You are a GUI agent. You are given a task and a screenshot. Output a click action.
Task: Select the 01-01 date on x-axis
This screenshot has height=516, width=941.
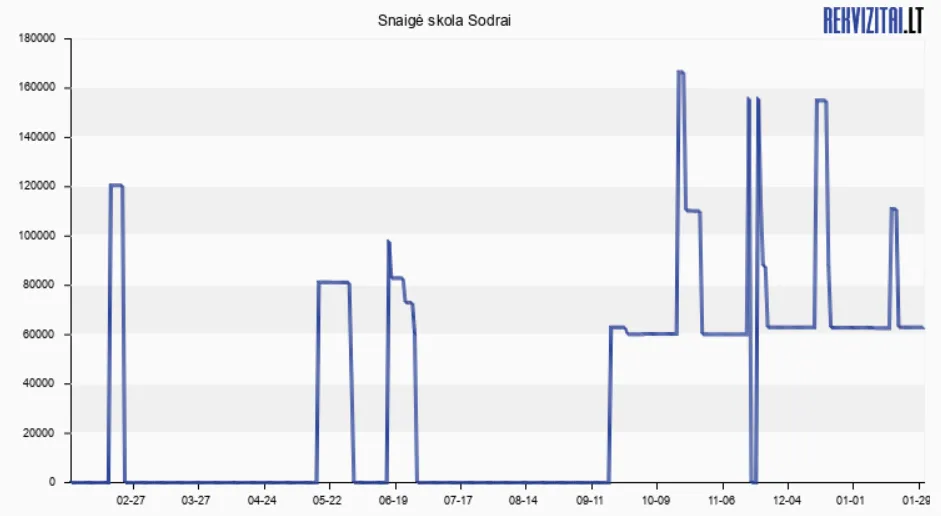851,498
